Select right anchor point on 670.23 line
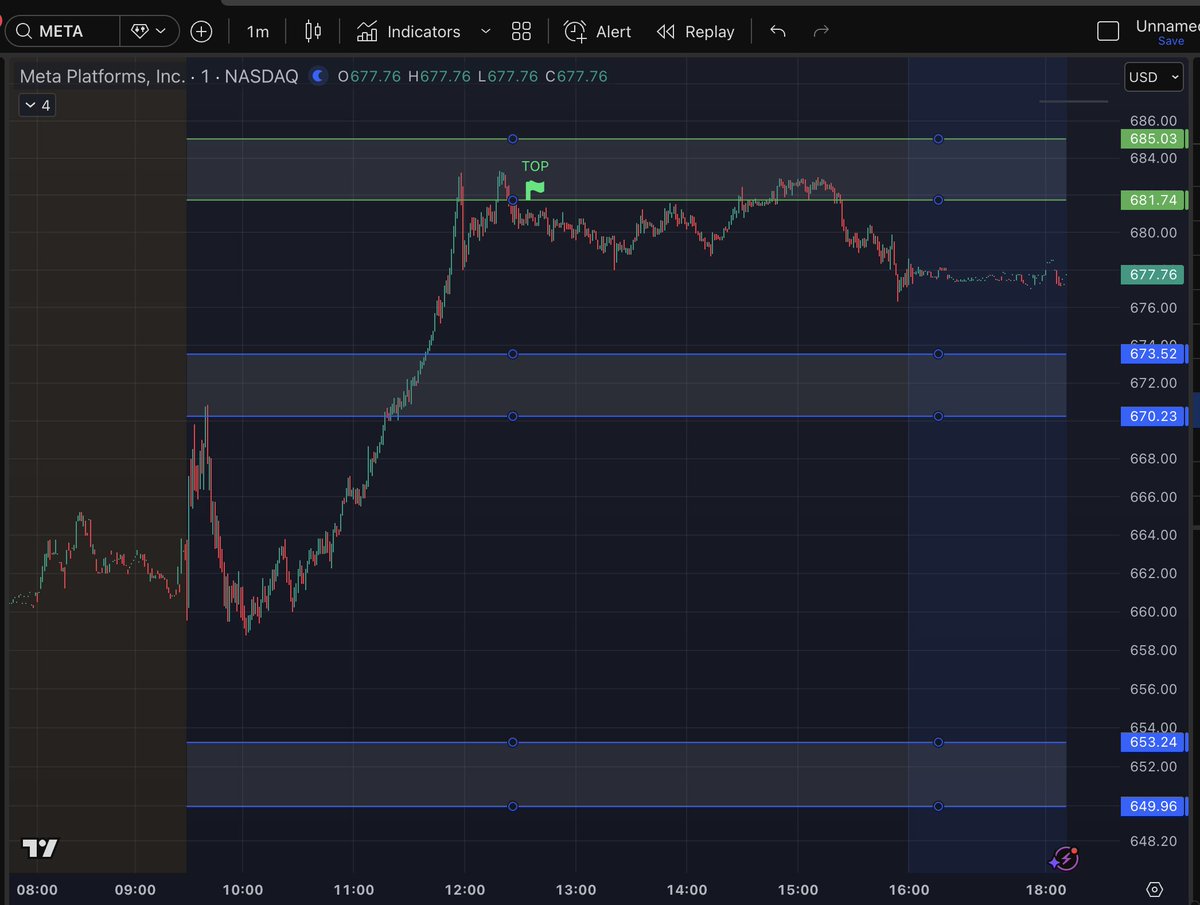This screenshot has height=905, width=1200. pos(938,416)
